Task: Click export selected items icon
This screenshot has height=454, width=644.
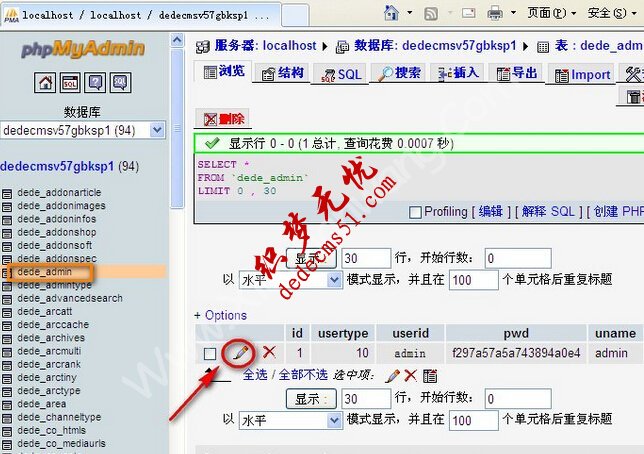Action: [x=430, y=376]
